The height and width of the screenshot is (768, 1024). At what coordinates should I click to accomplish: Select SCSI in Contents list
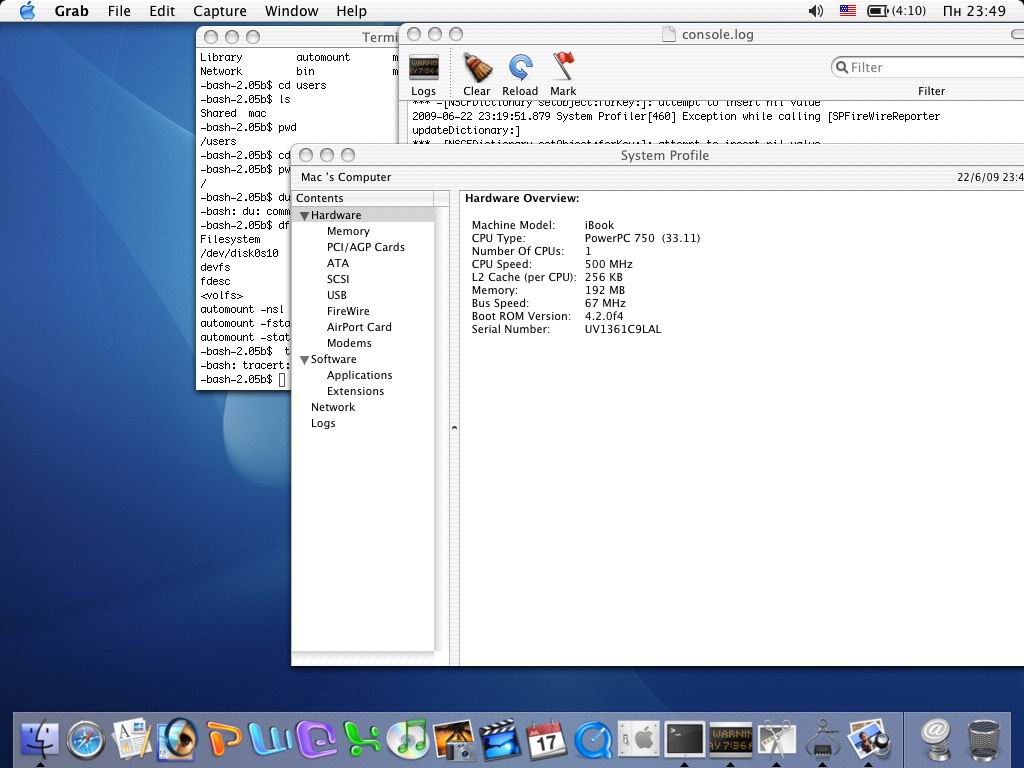[x=338, y=279]
